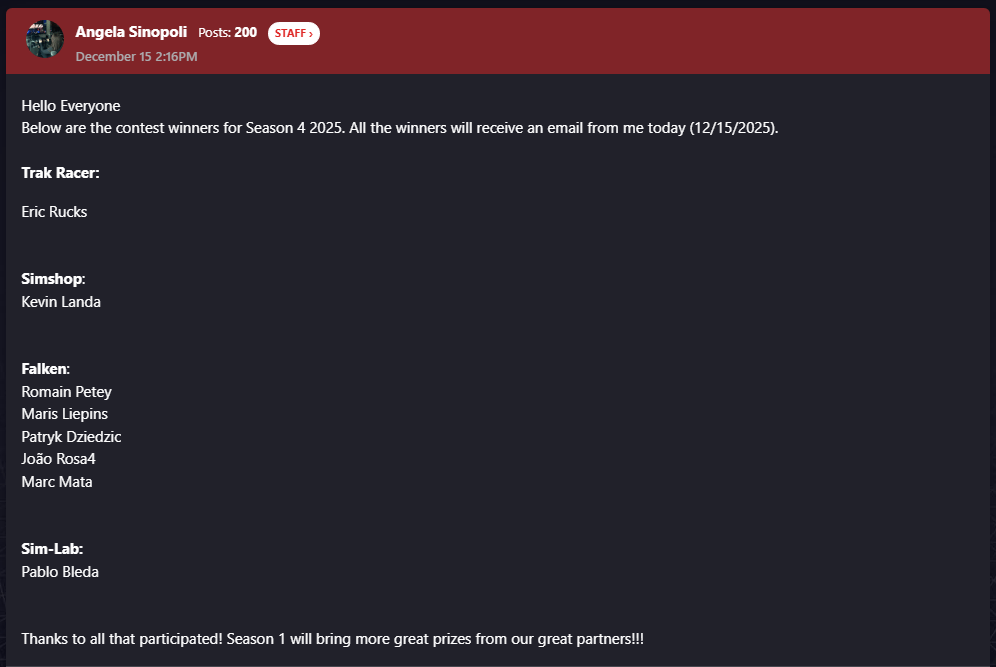Click the Trak Racer heading

pyautogui.click(x=60, y=173)
